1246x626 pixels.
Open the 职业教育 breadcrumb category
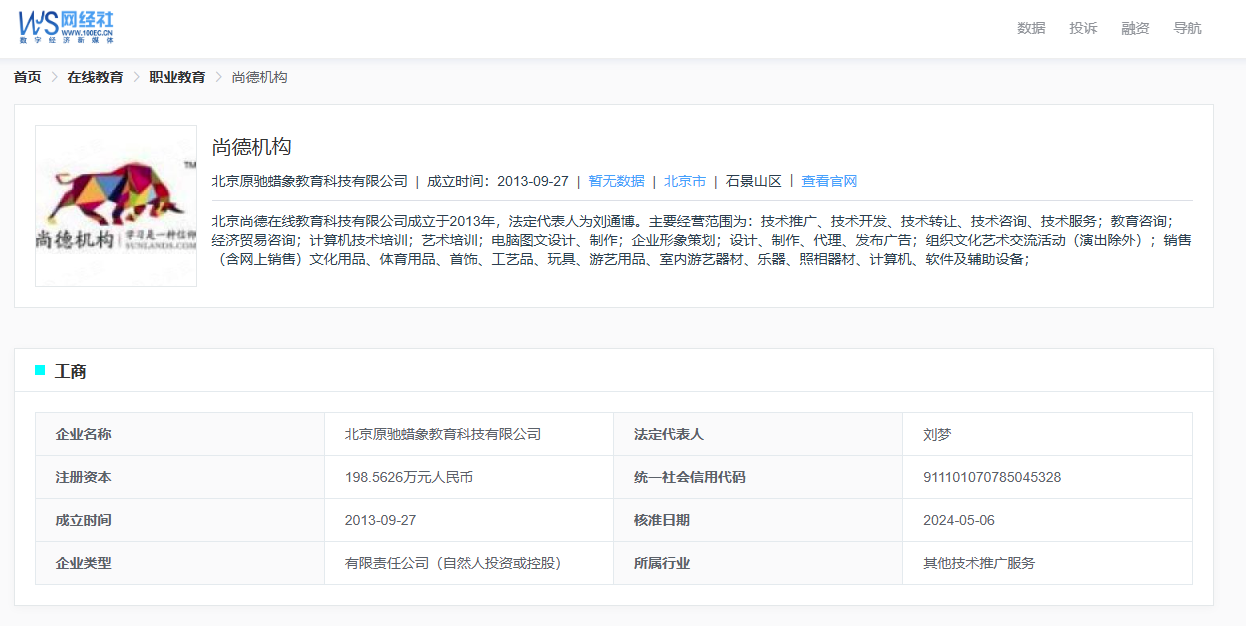tap(176, 76)
